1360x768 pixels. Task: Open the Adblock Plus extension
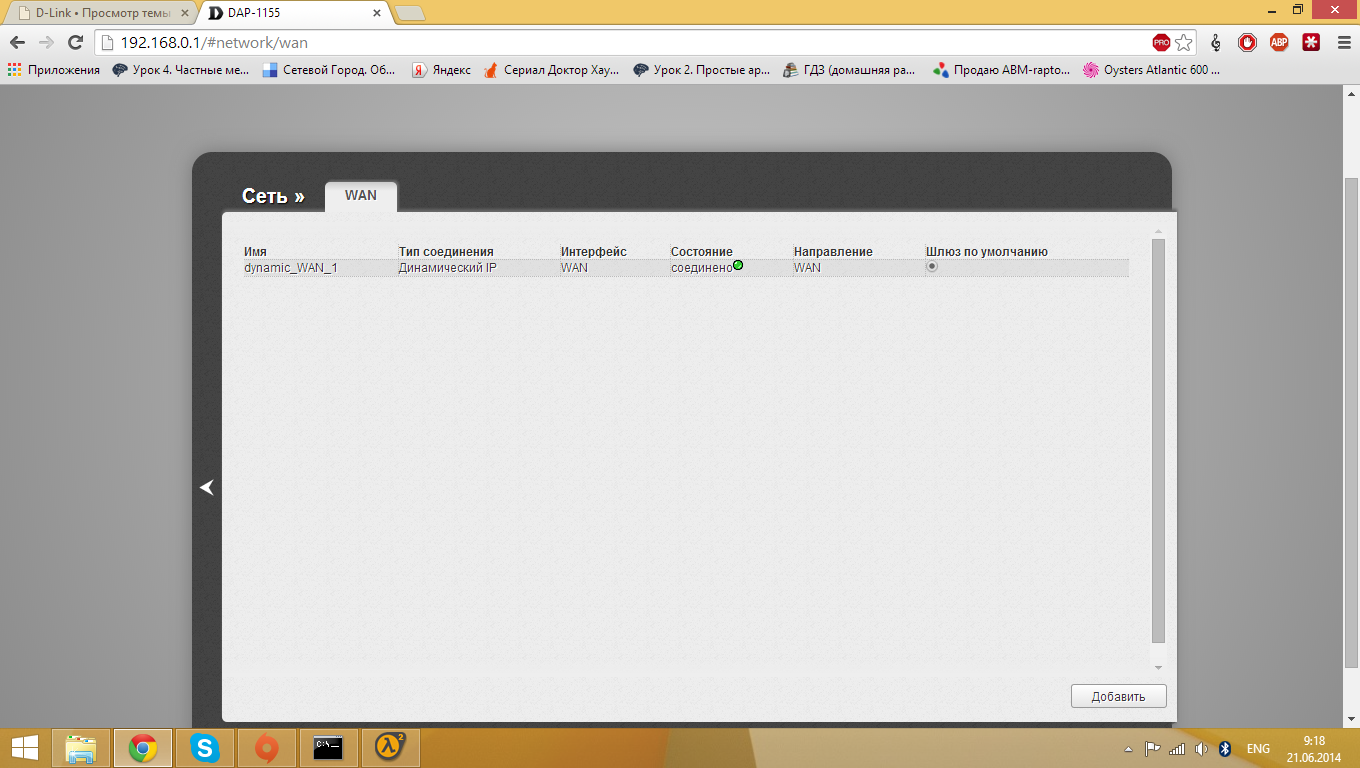click(1279, 42)
